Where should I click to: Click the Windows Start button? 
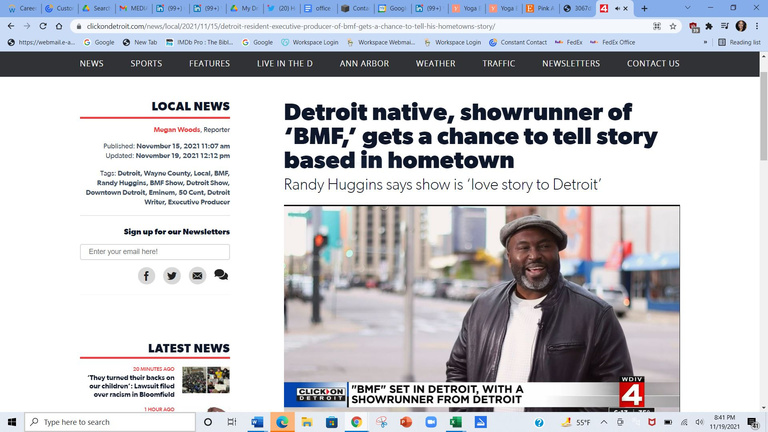coord(12,422)
